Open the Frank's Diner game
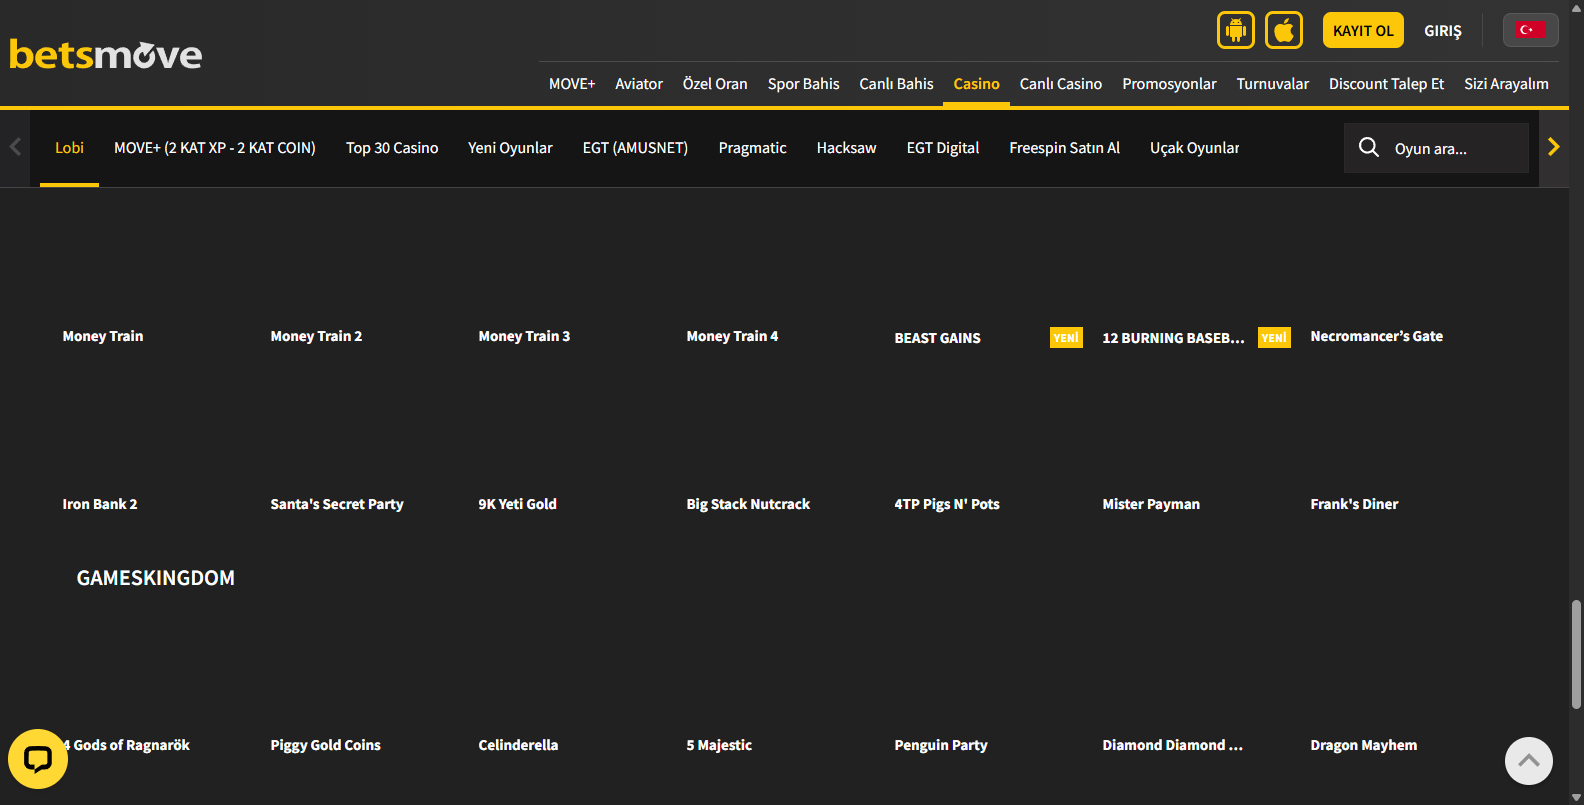The image size is (1584, 805). coord(1354,504)
